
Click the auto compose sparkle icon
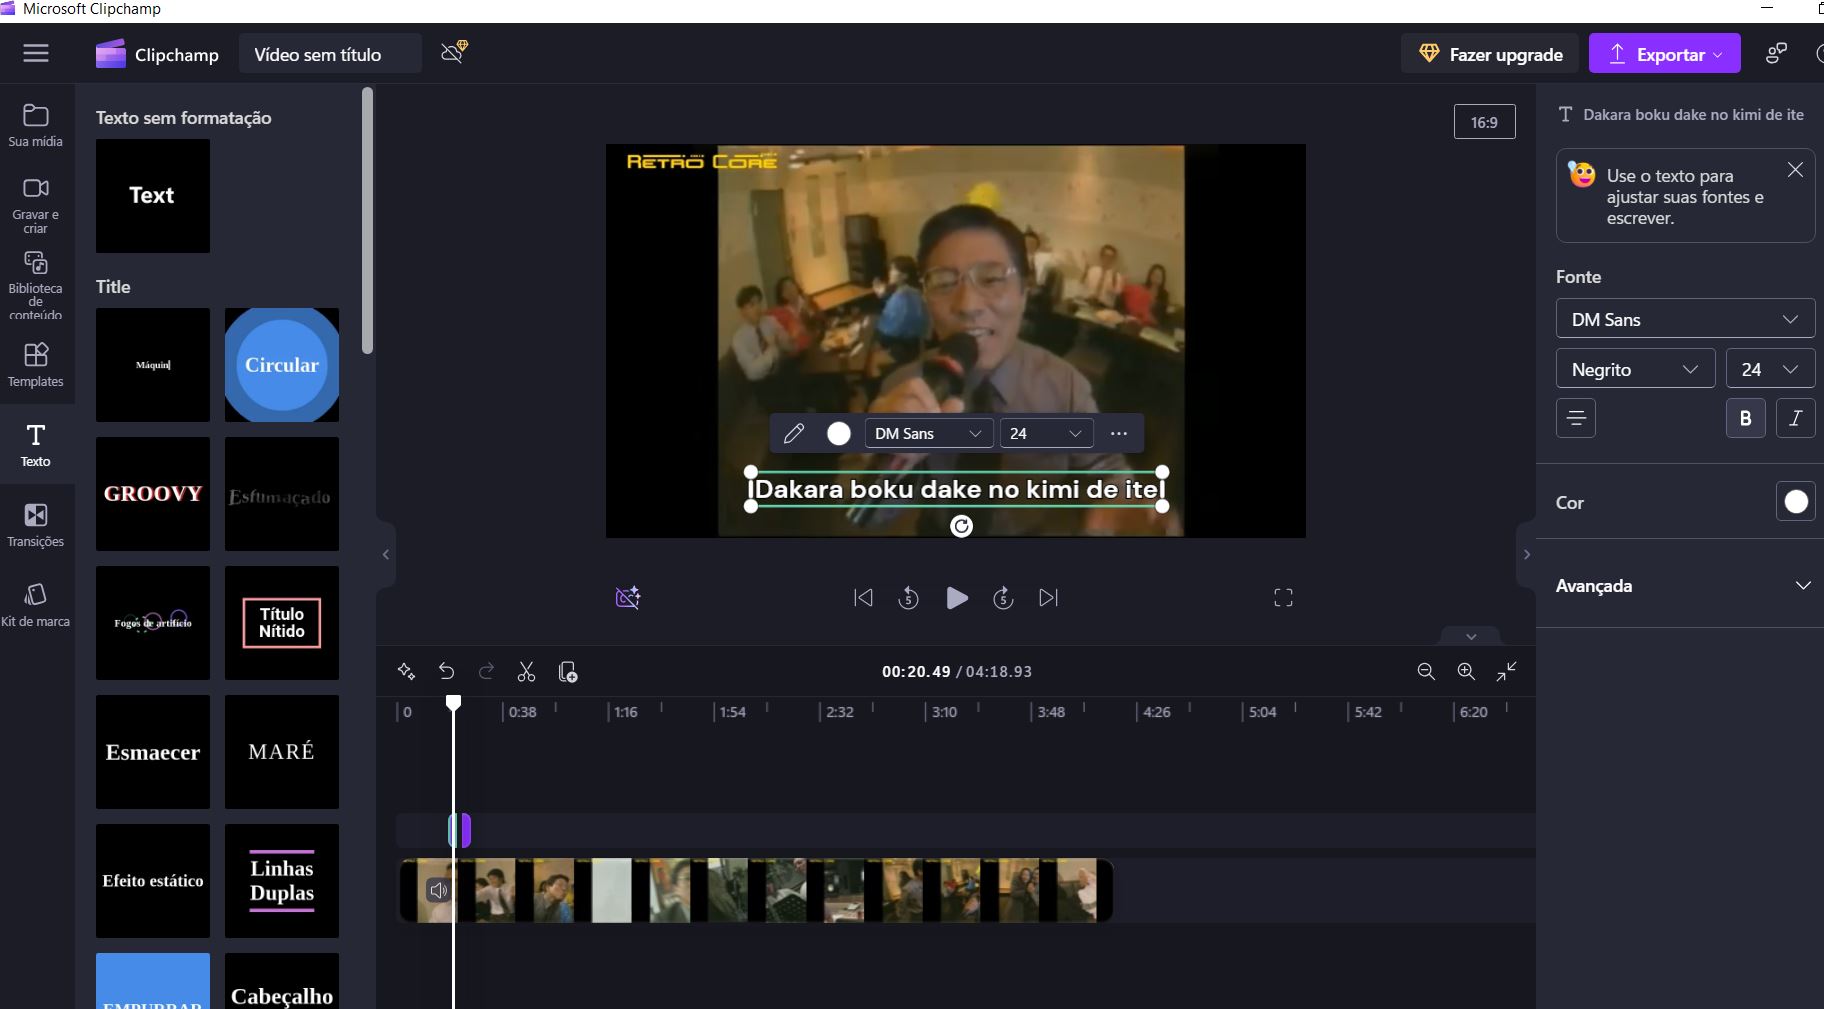406,672
